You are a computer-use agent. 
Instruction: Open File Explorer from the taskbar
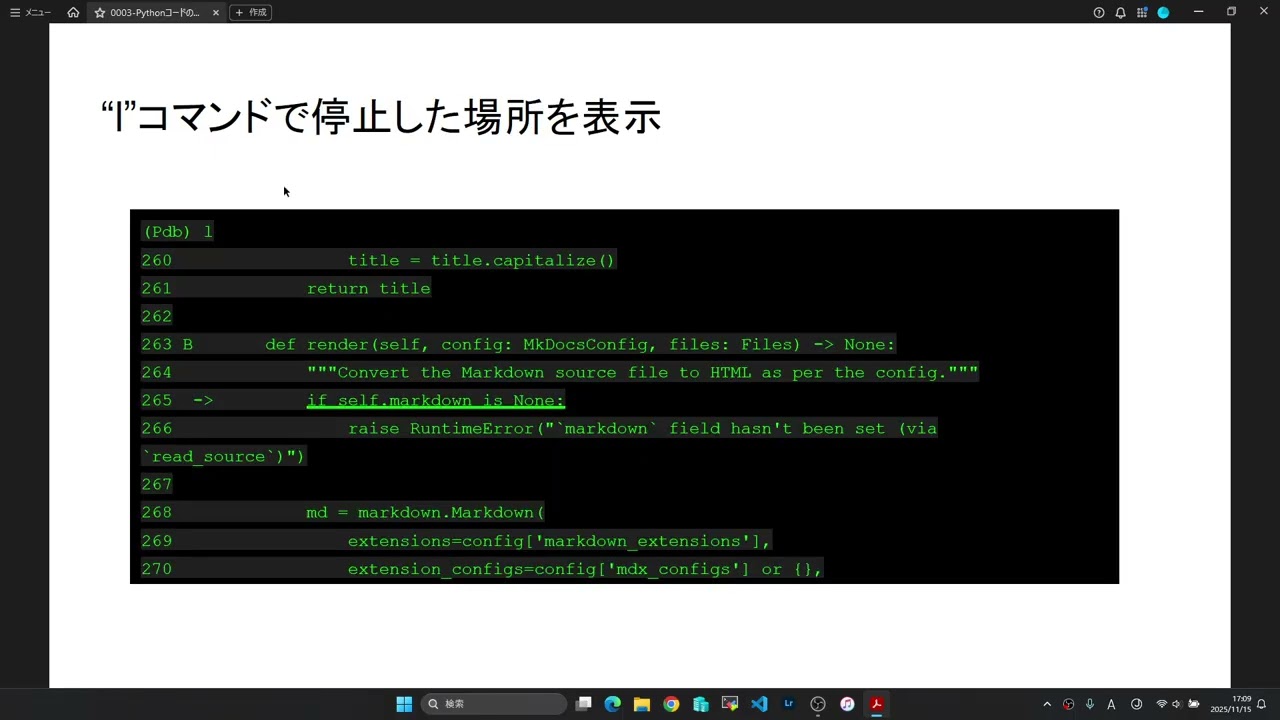coord(642,704)
